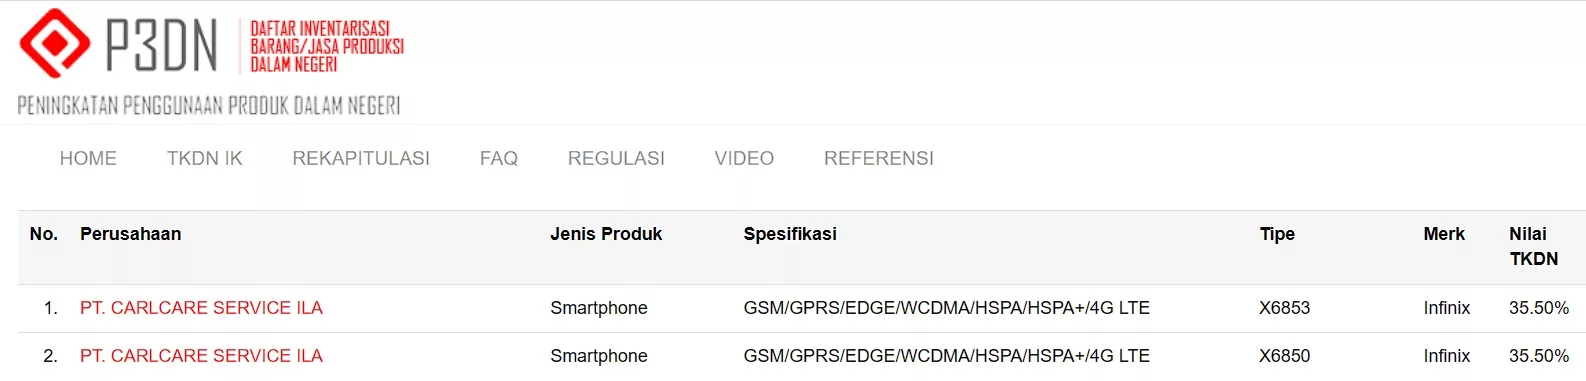Navigate to the VIDEO page
1586x381 pixels.
point(744,158)
